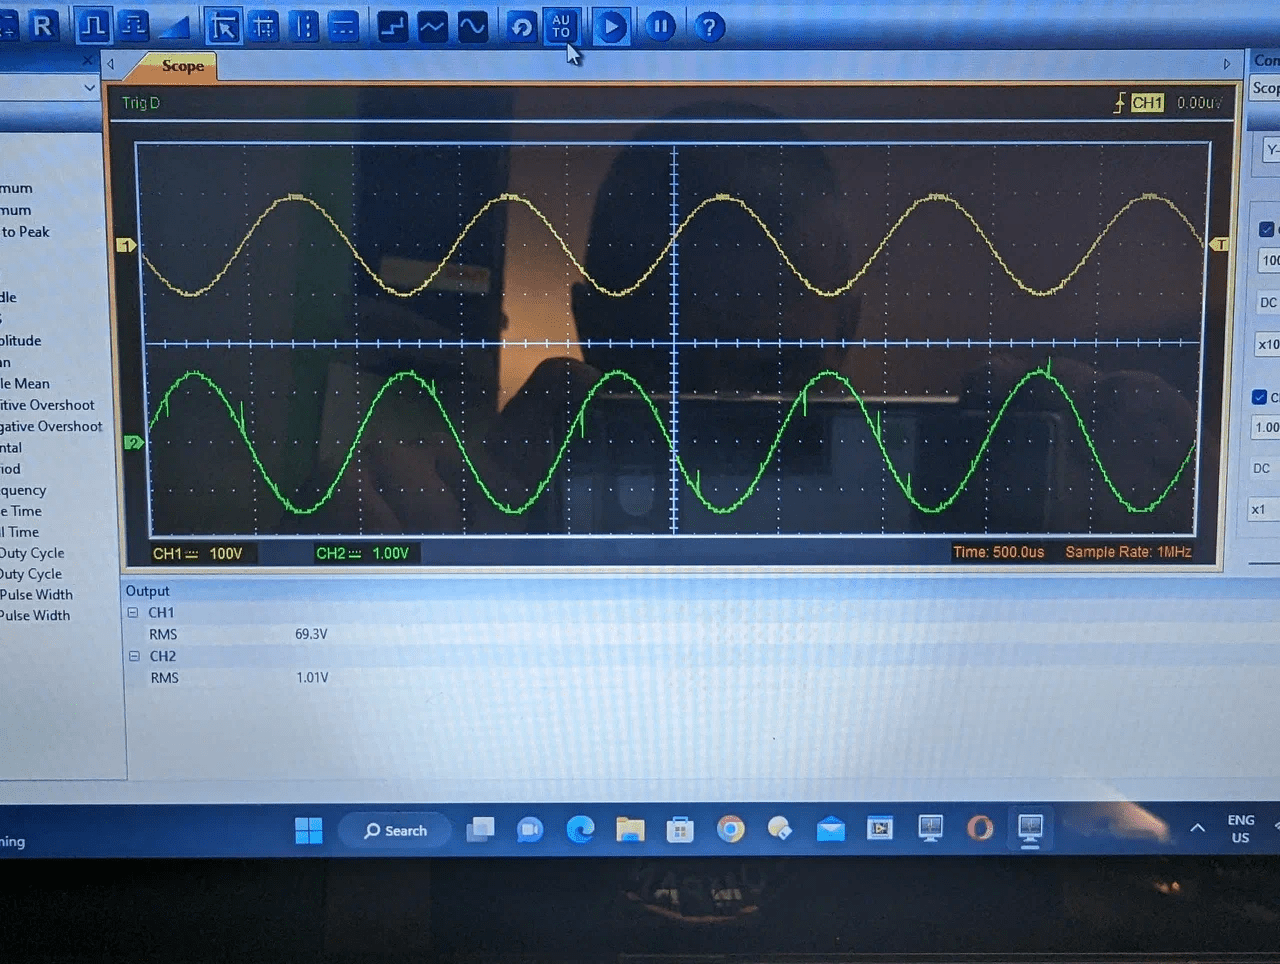Select the RMS 1.01V measurement value
The height and width of the screenshot is (964, 1280).
click(x=312, y=677)
